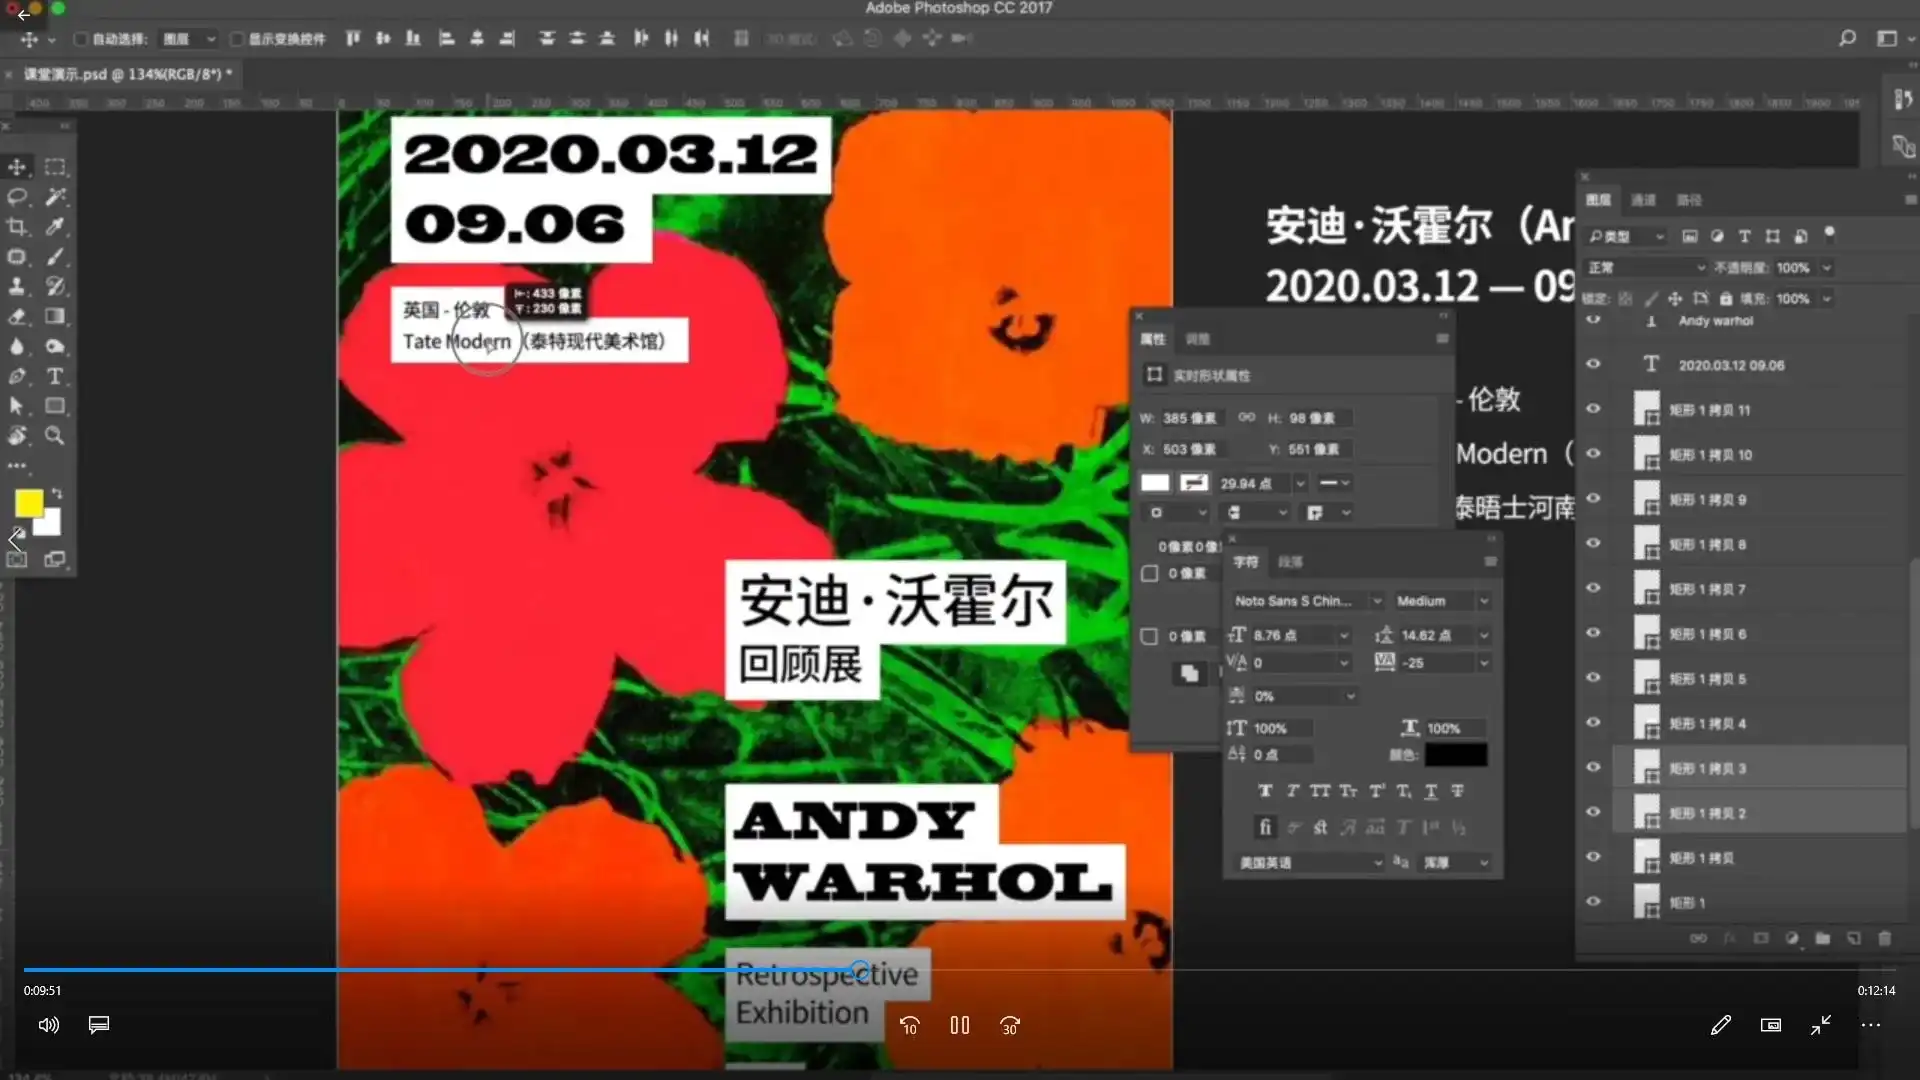Select the Eyedropper tool

[55, 227]
